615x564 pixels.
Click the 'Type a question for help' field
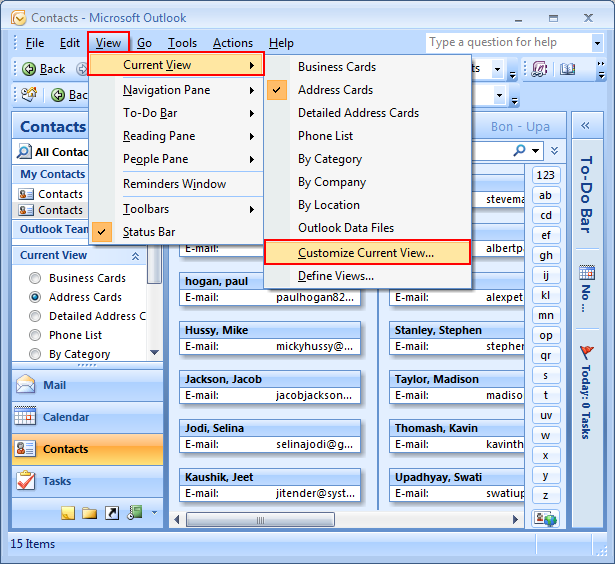[509, 42]
